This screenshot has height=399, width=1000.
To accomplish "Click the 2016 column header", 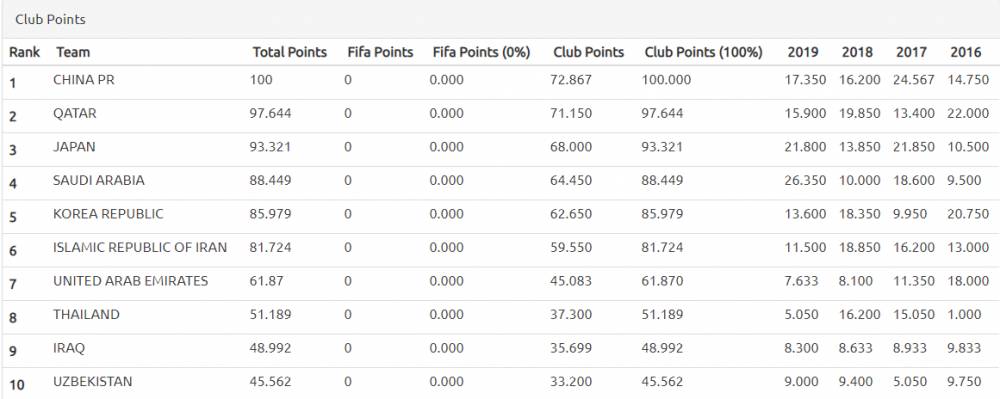I will 966,52.
